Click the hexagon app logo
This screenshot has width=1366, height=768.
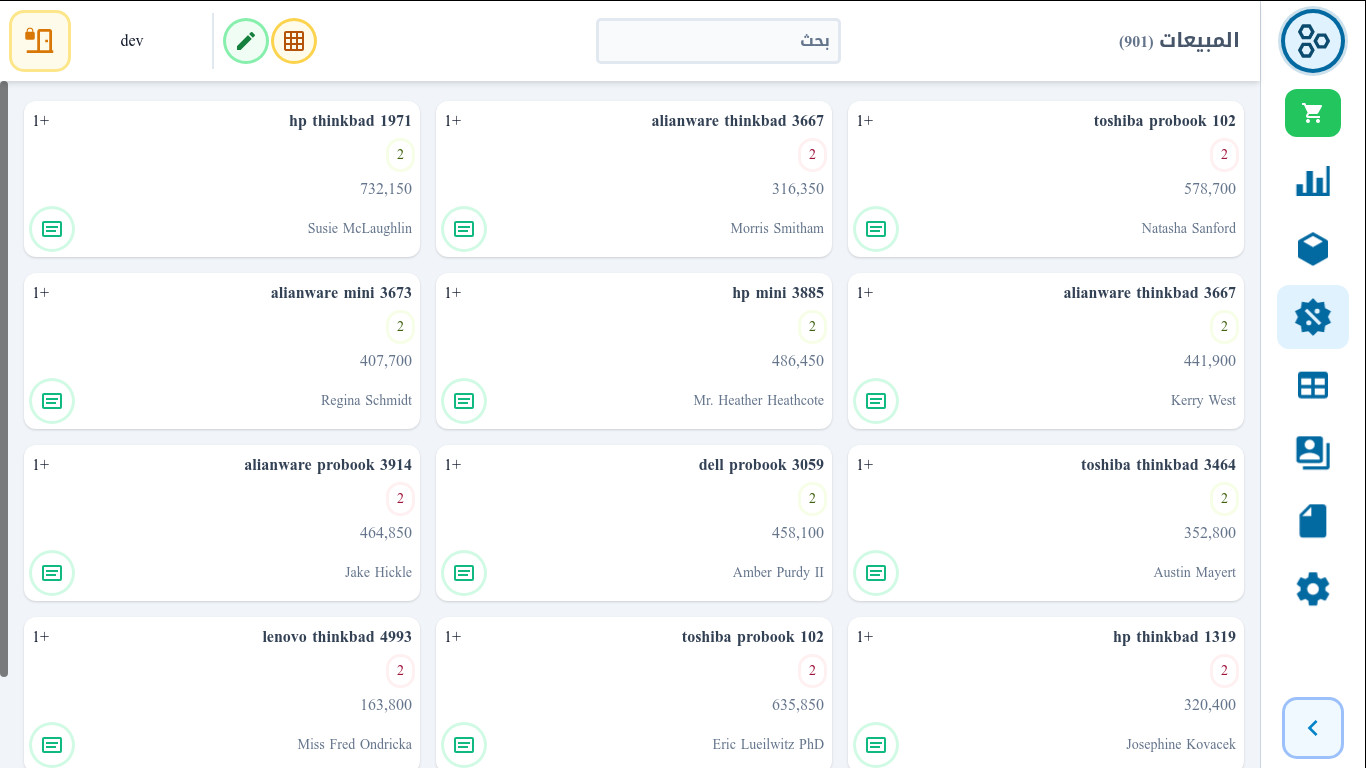pos(1312,41)
